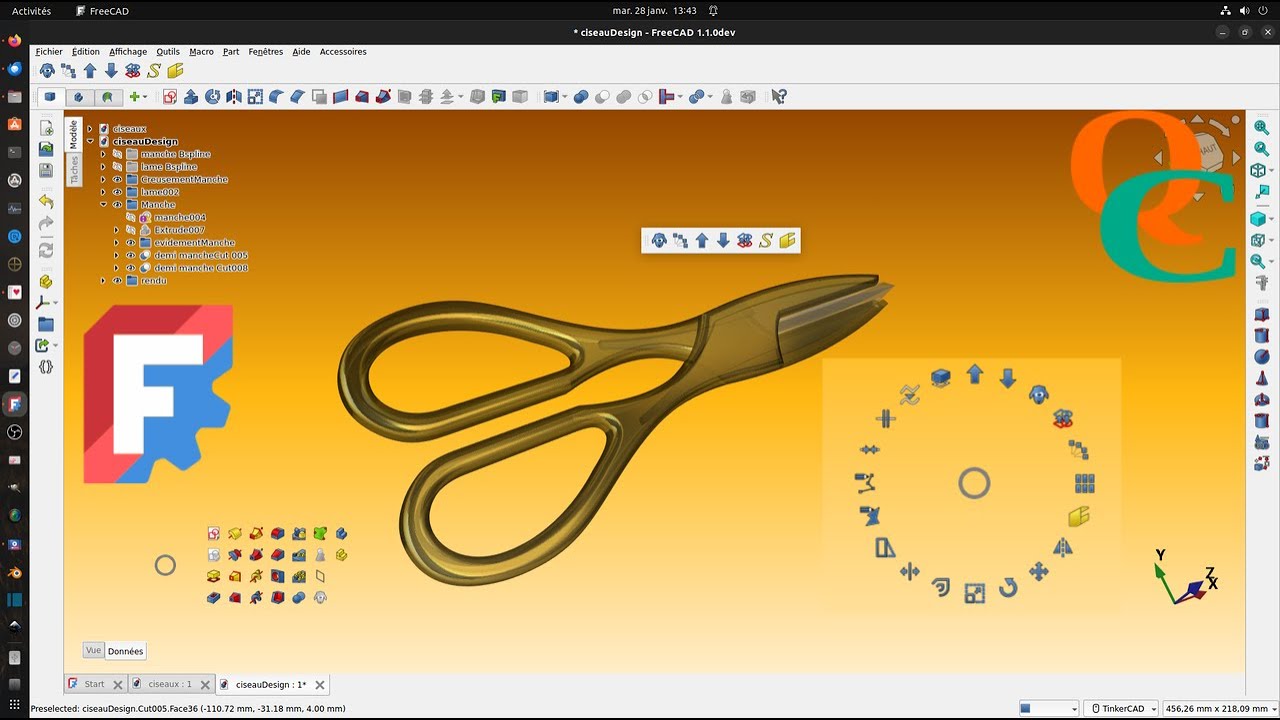The width and height of the screenshot is (1280, 720).
Task: Click the Move arrows icon in the pie menu
Action: coord(1038,572)
